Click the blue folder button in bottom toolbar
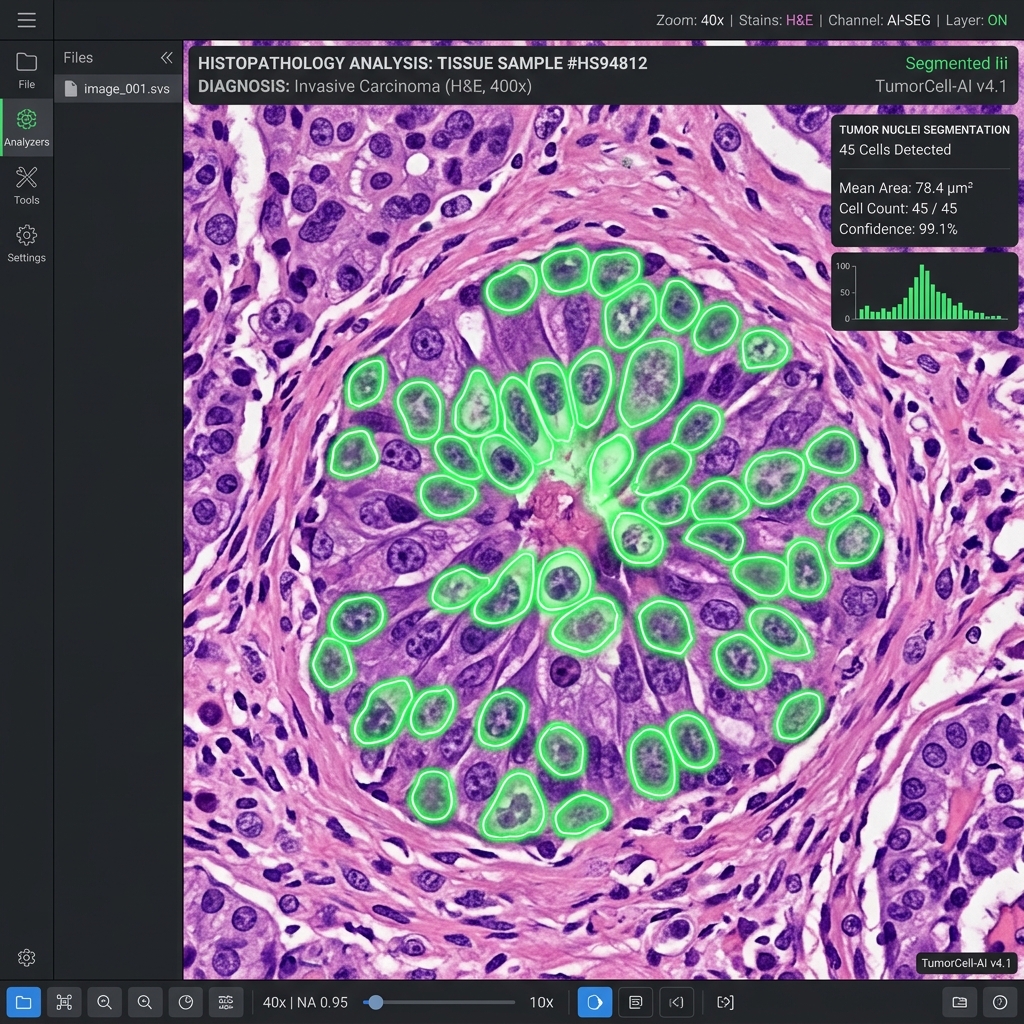 click(x=24, y=1002)
